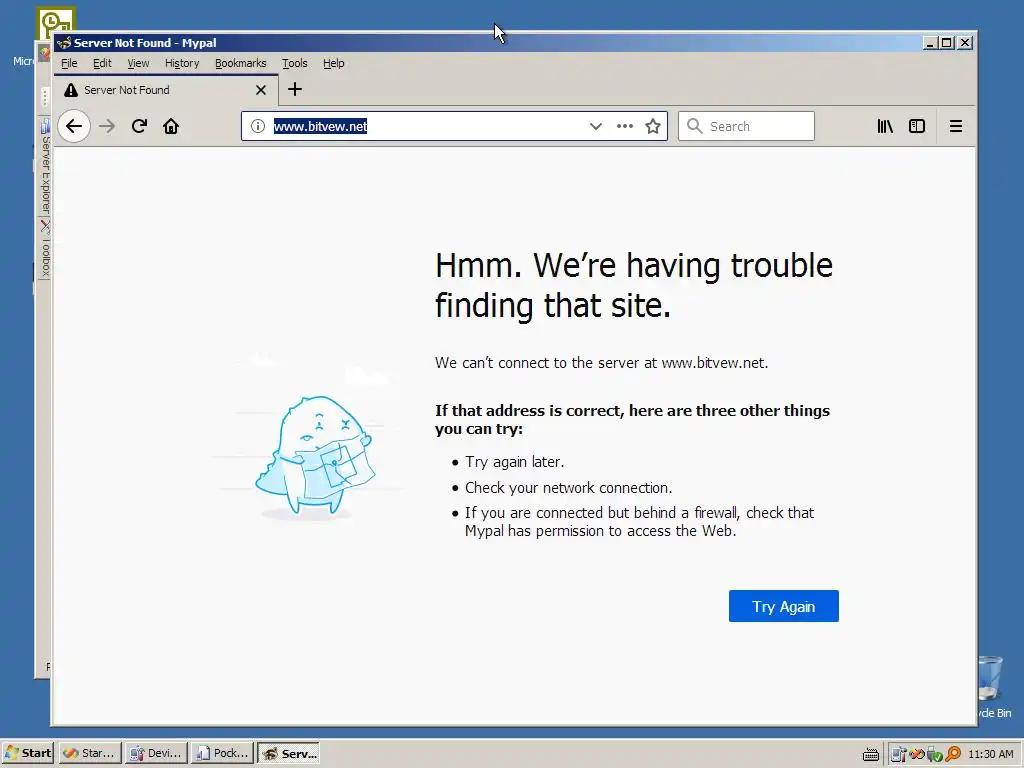Open the Recycle Bin desktop icon

[994, 687]
